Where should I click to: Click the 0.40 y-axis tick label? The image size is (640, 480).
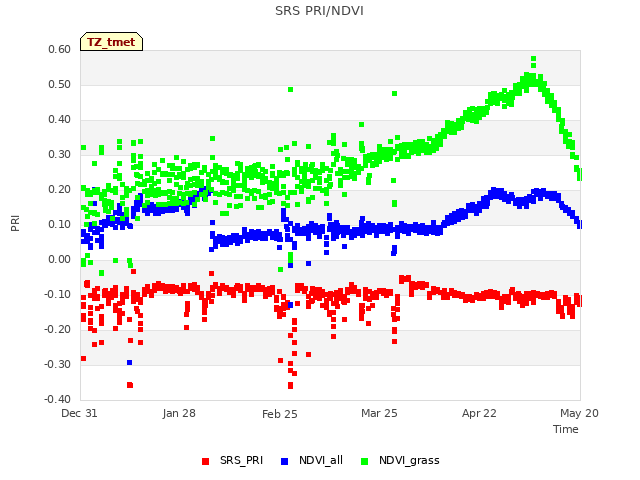pos(60,120)
